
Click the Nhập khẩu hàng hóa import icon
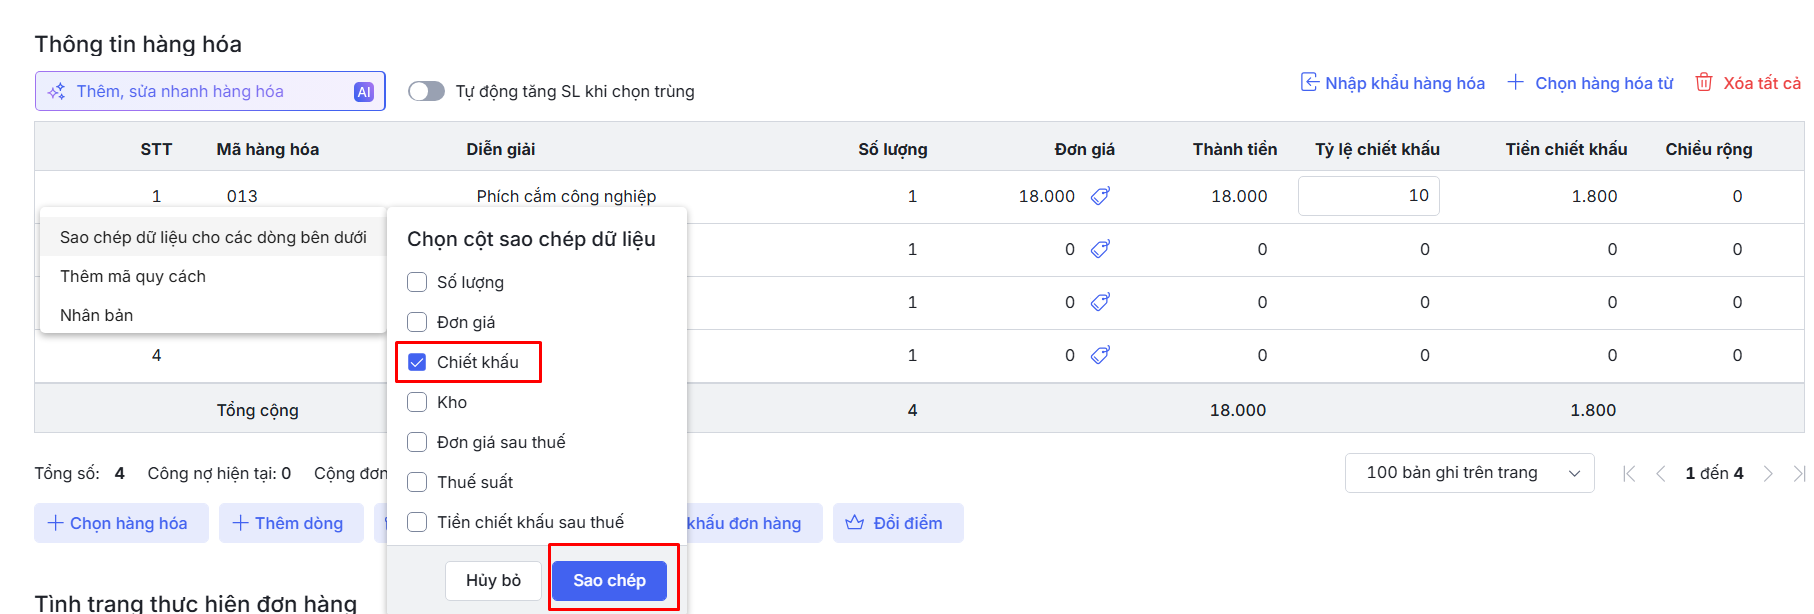pos(1309,82)
